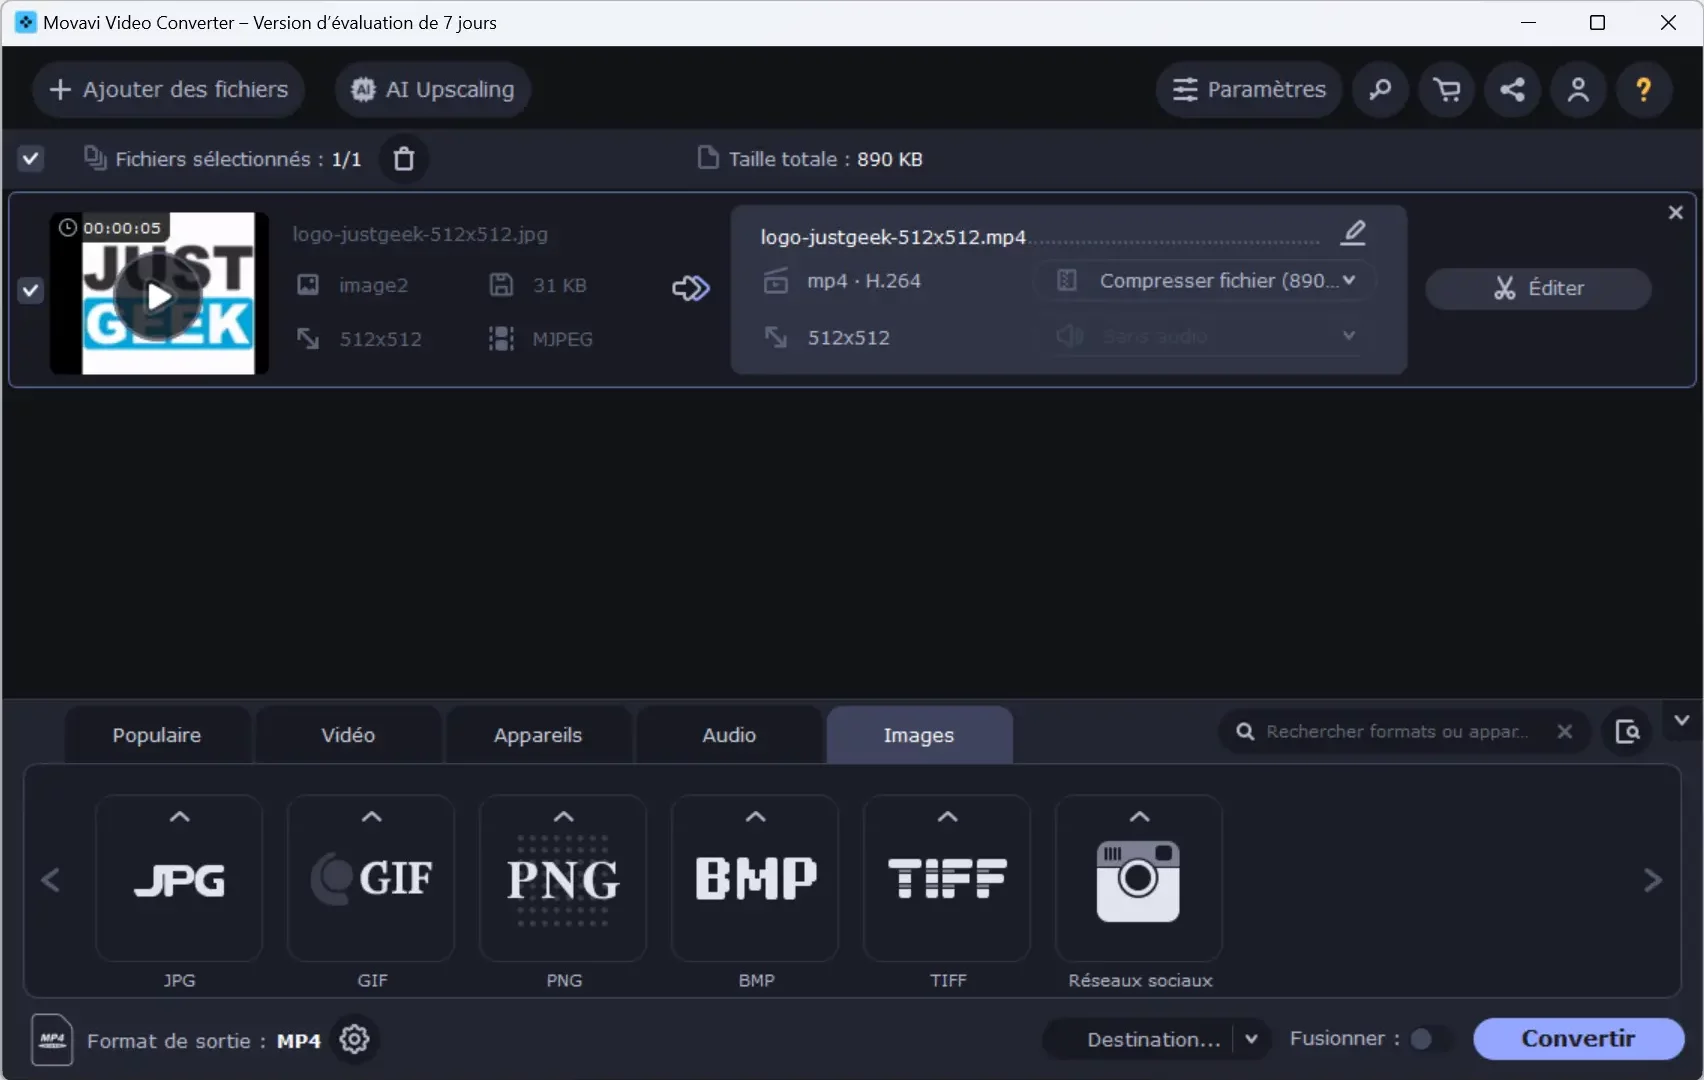The image size is (1704, 1080).
Task: Switch to Vidéo tab
Action: 348,735
